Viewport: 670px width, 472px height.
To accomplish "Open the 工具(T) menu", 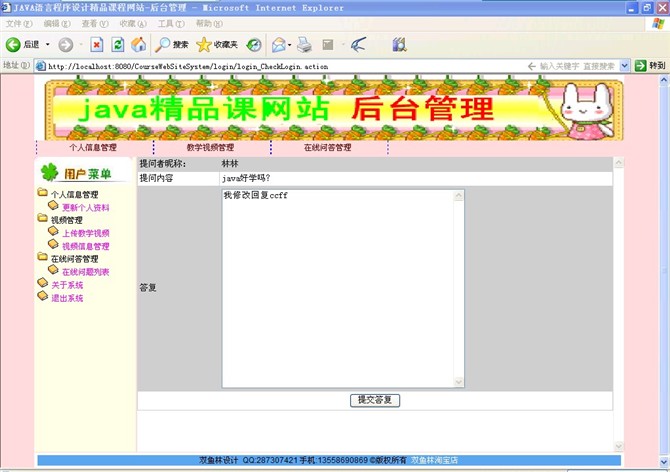I will (x=171, y=23).
